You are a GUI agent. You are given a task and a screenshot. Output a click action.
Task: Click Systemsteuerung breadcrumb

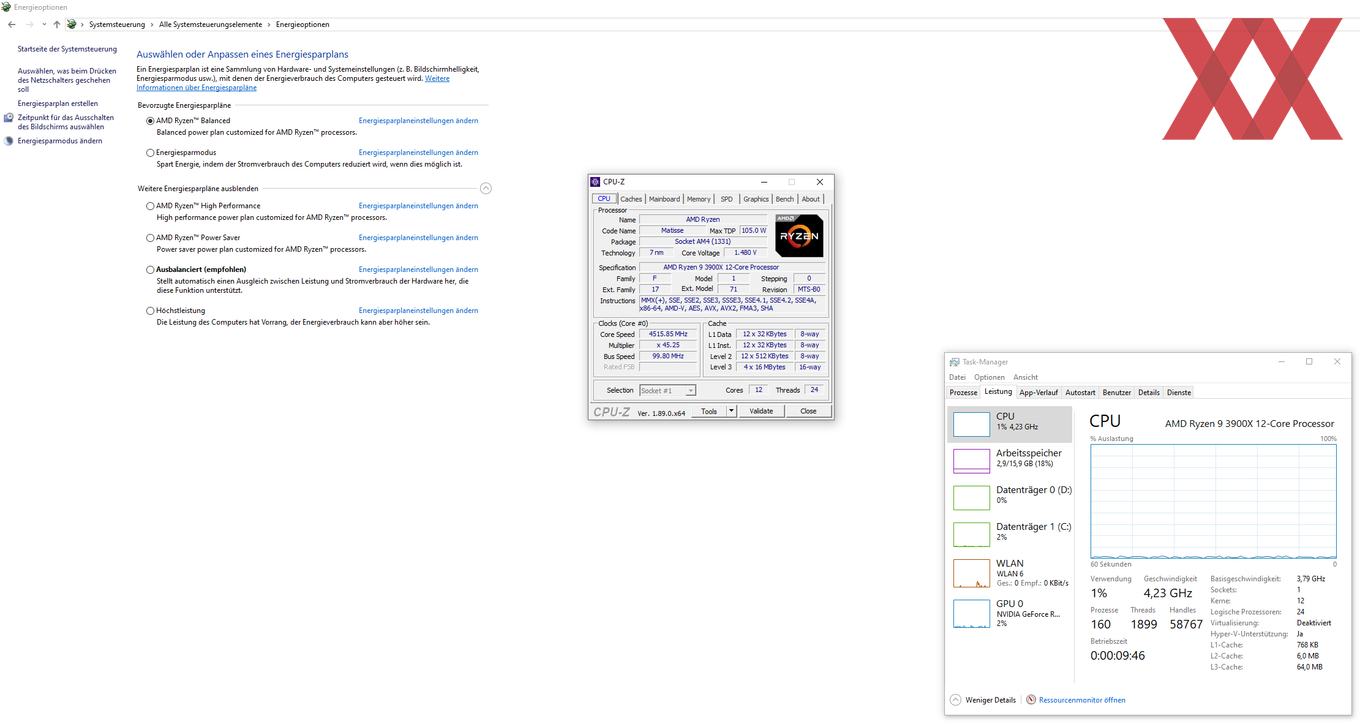pyautogui.click(x=116, y=24)
